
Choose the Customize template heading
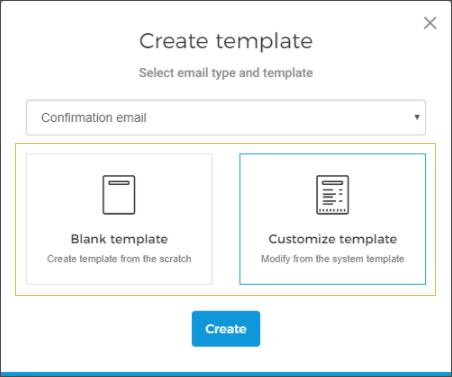point(333,239)
